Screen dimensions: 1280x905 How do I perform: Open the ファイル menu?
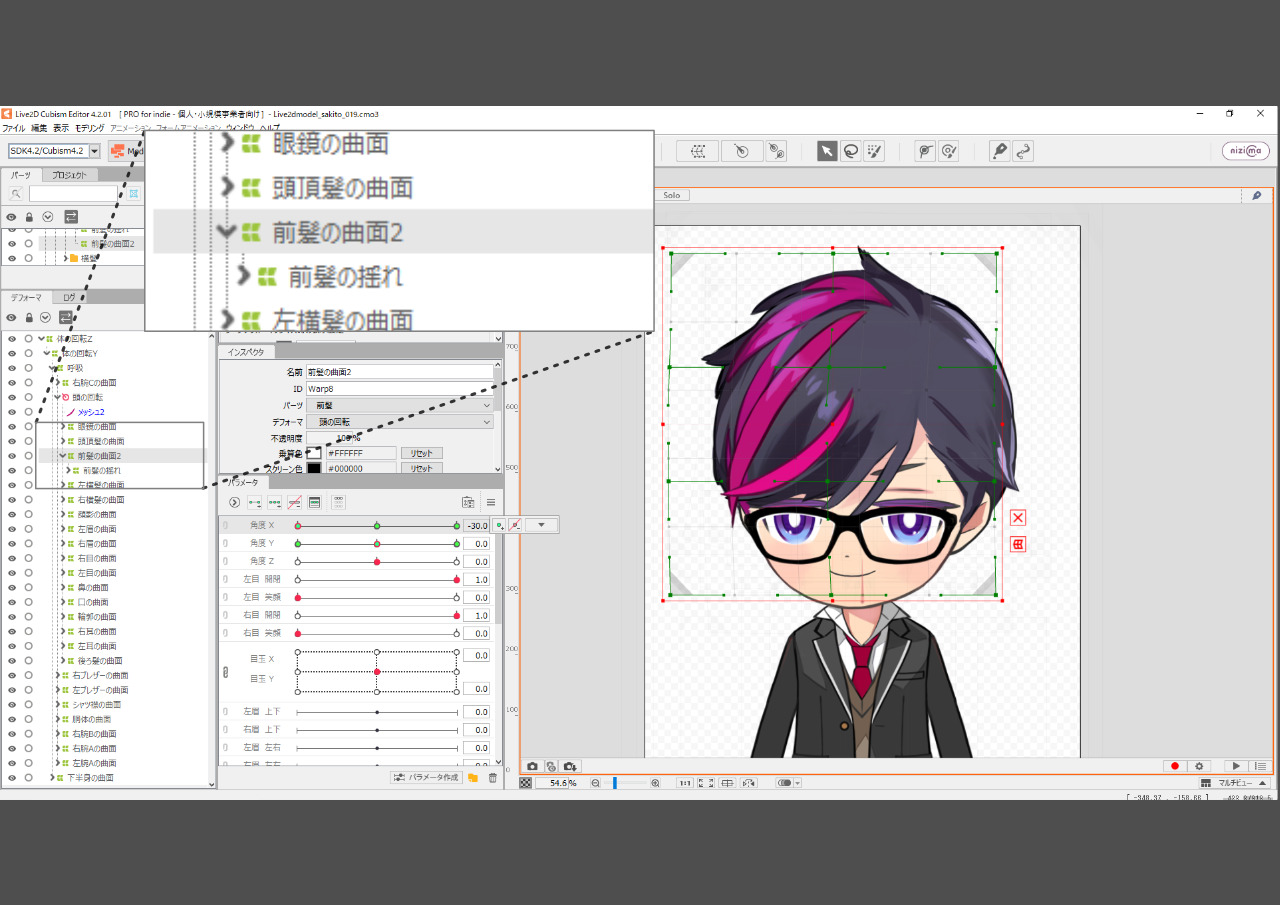tap(13, 128)
